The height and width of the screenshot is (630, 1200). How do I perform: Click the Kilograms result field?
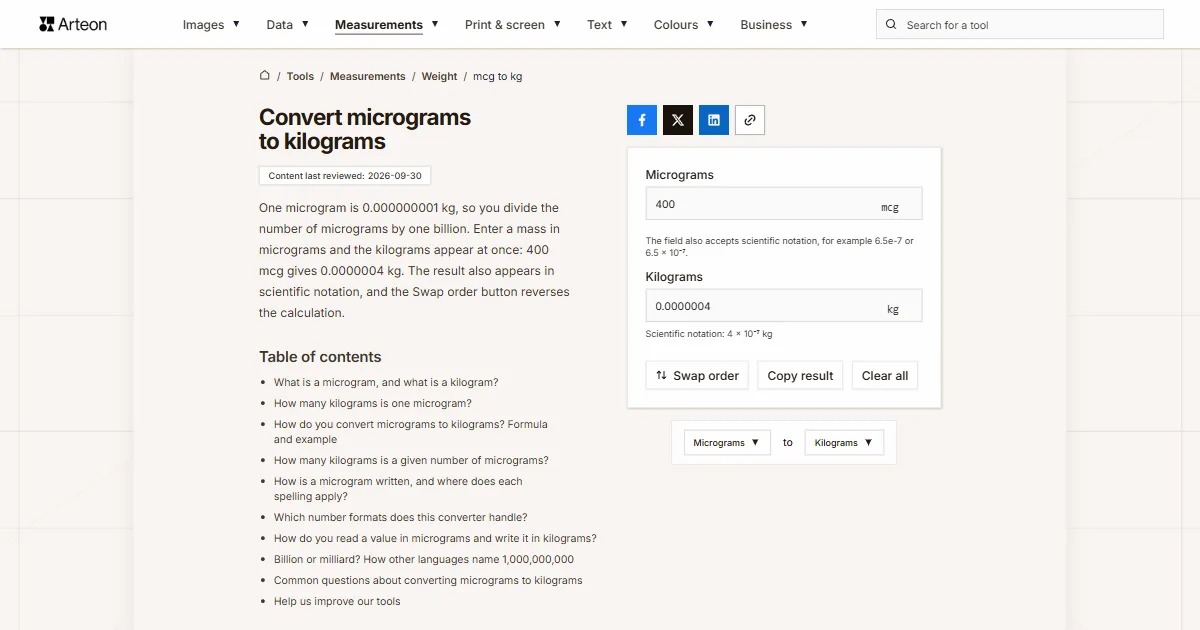(784, 306)
